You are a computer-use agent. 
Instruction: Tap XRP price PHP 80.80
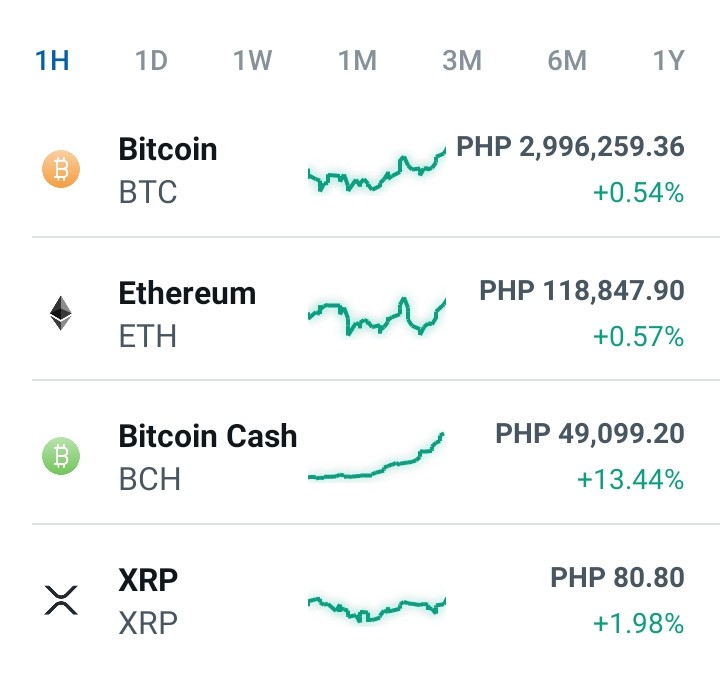618,577
